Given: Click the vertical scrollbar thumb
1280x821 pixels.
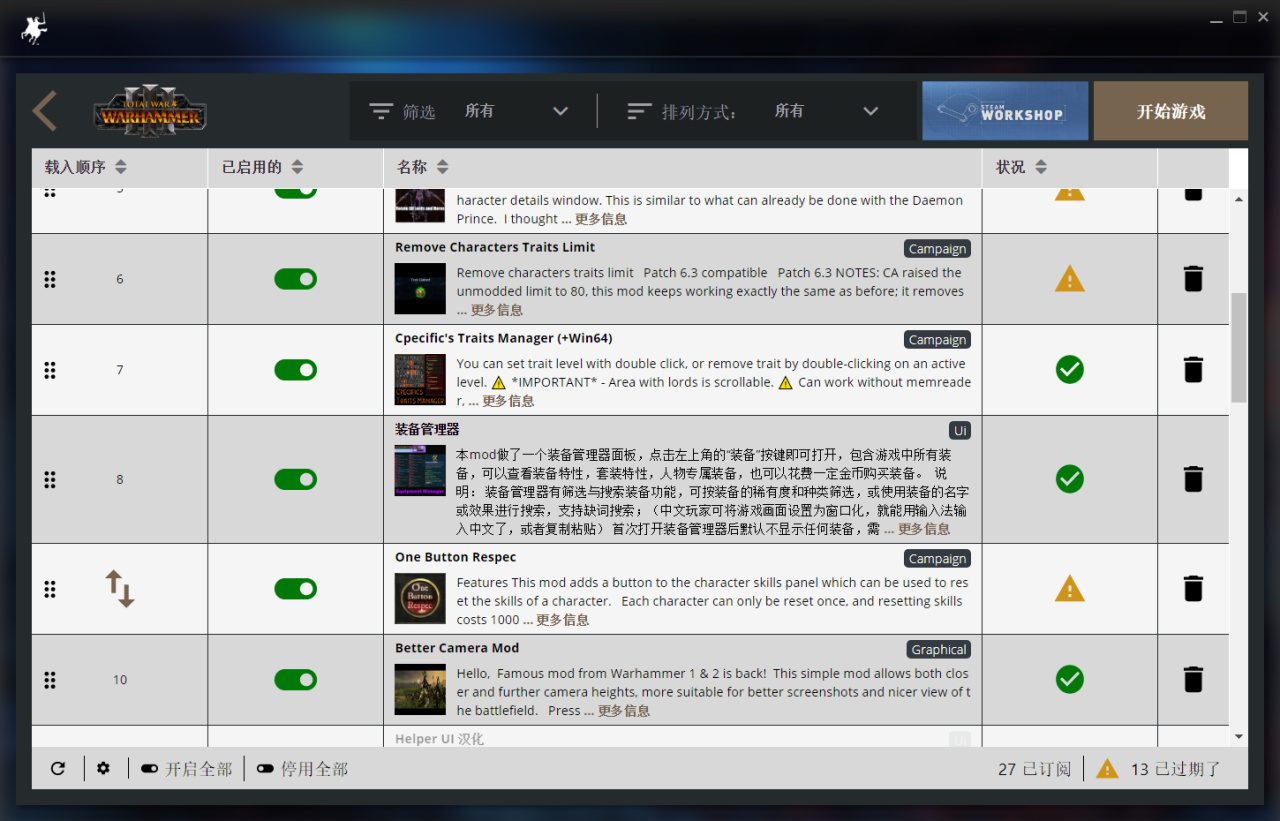Looking at the screenshot, I should coord(1239,348).
